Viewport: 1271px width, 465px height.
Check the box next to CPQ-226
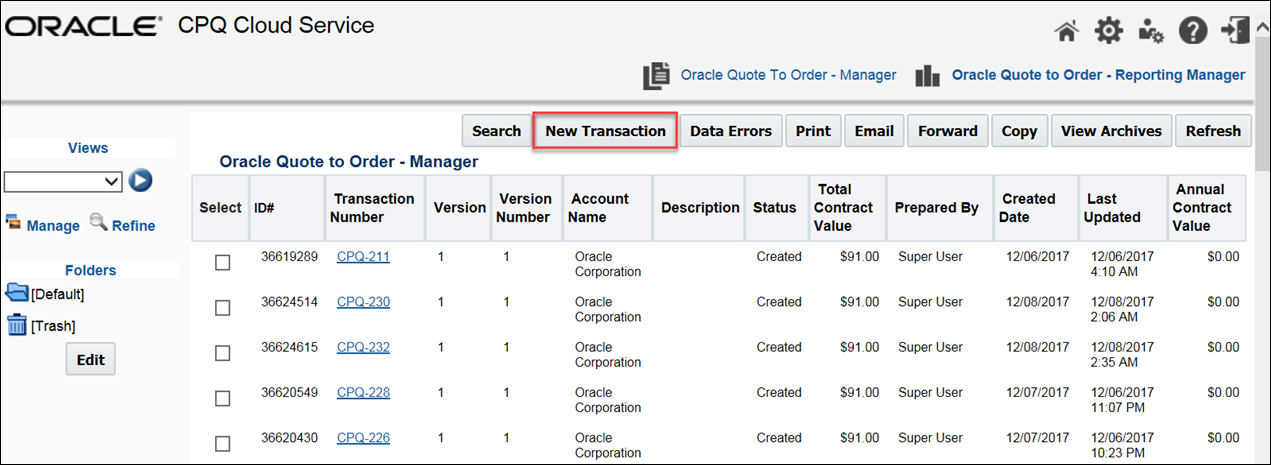click(223, 443)
